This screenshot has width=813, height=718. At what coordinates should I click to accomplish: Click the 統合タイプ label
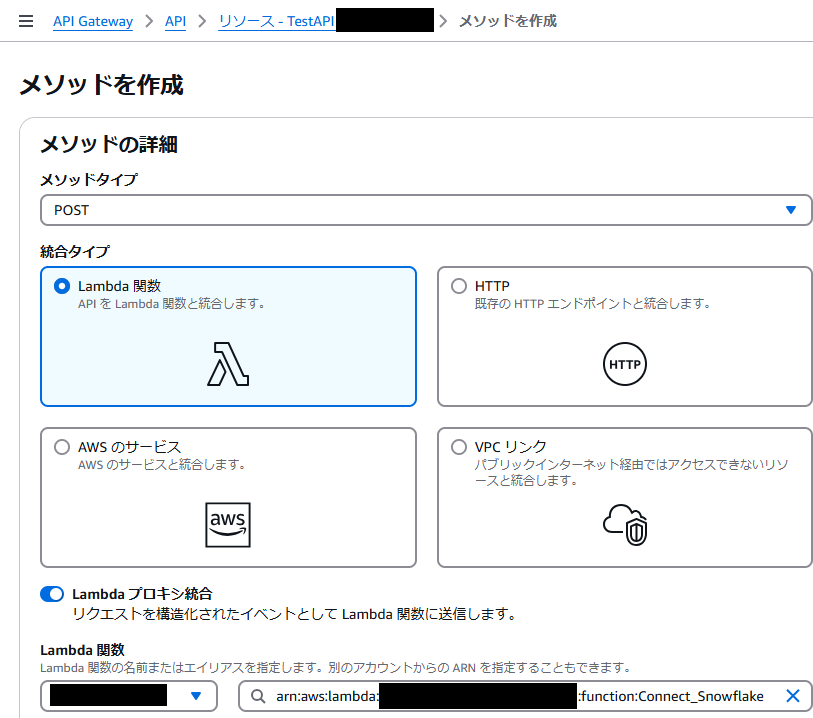[75, 252]
